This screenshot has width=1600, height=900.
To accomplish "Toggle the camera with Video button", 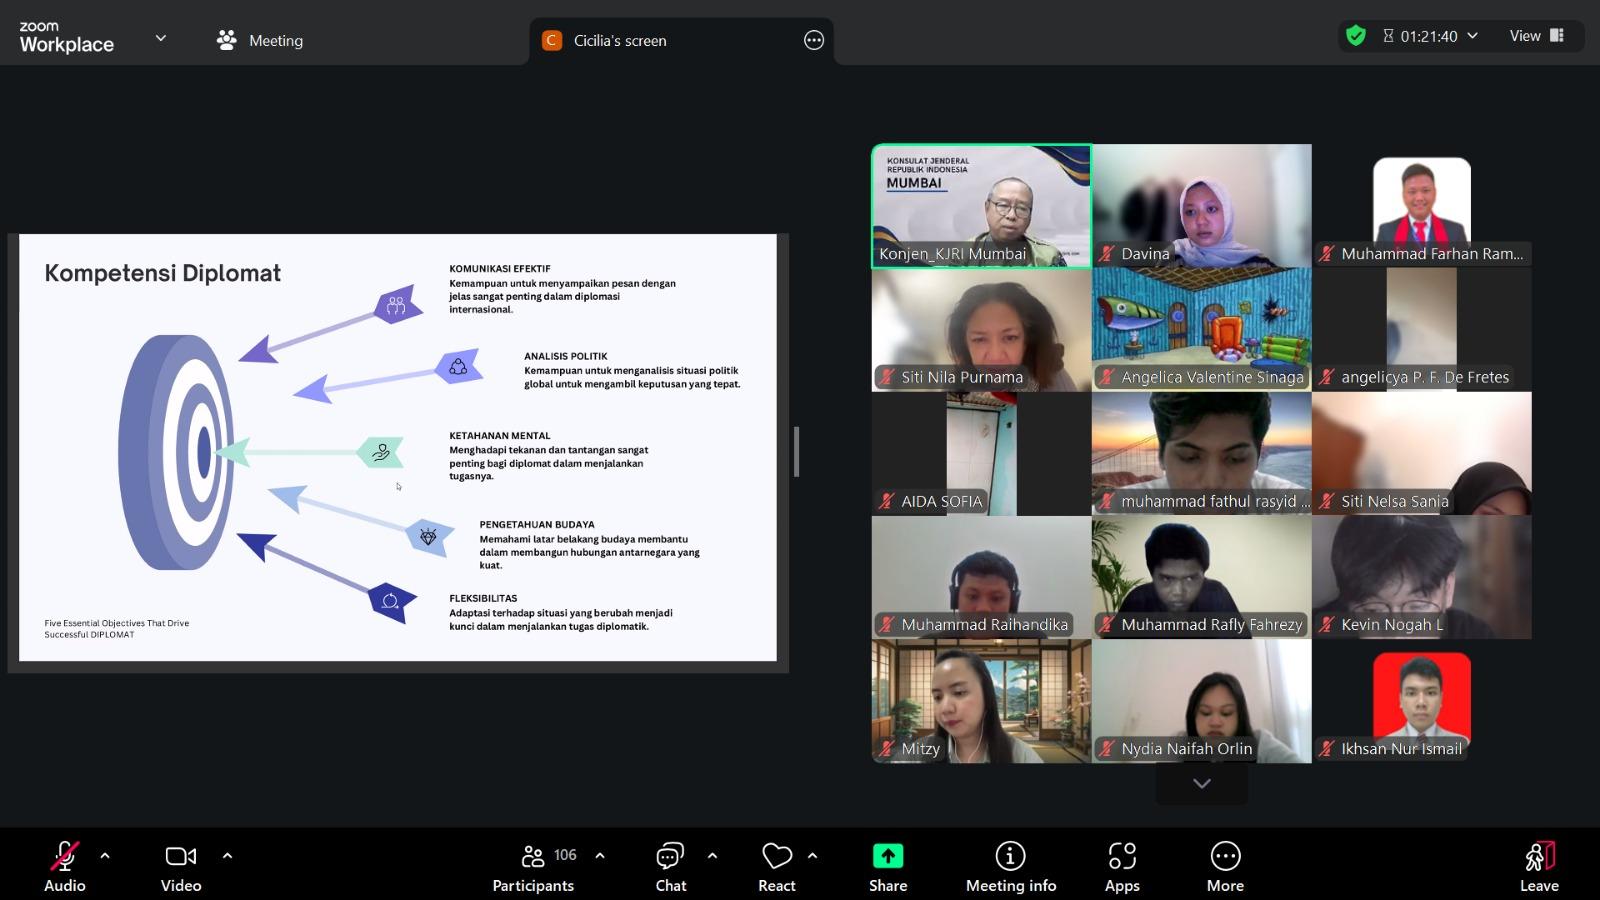I will click(x=181, y=867).
